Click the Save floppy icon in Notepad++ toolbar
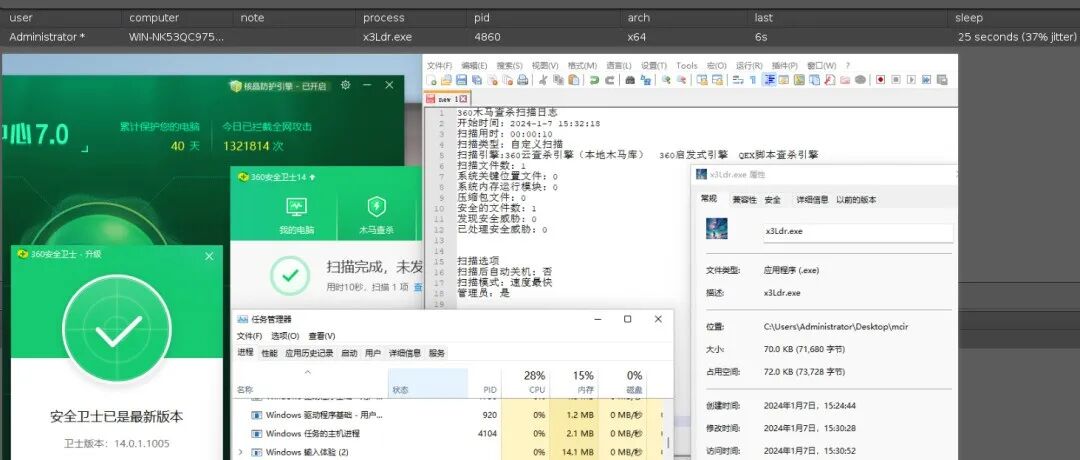Image resolution: width=1080 pixels, height=460 pixels. click(x=461, y=80)
